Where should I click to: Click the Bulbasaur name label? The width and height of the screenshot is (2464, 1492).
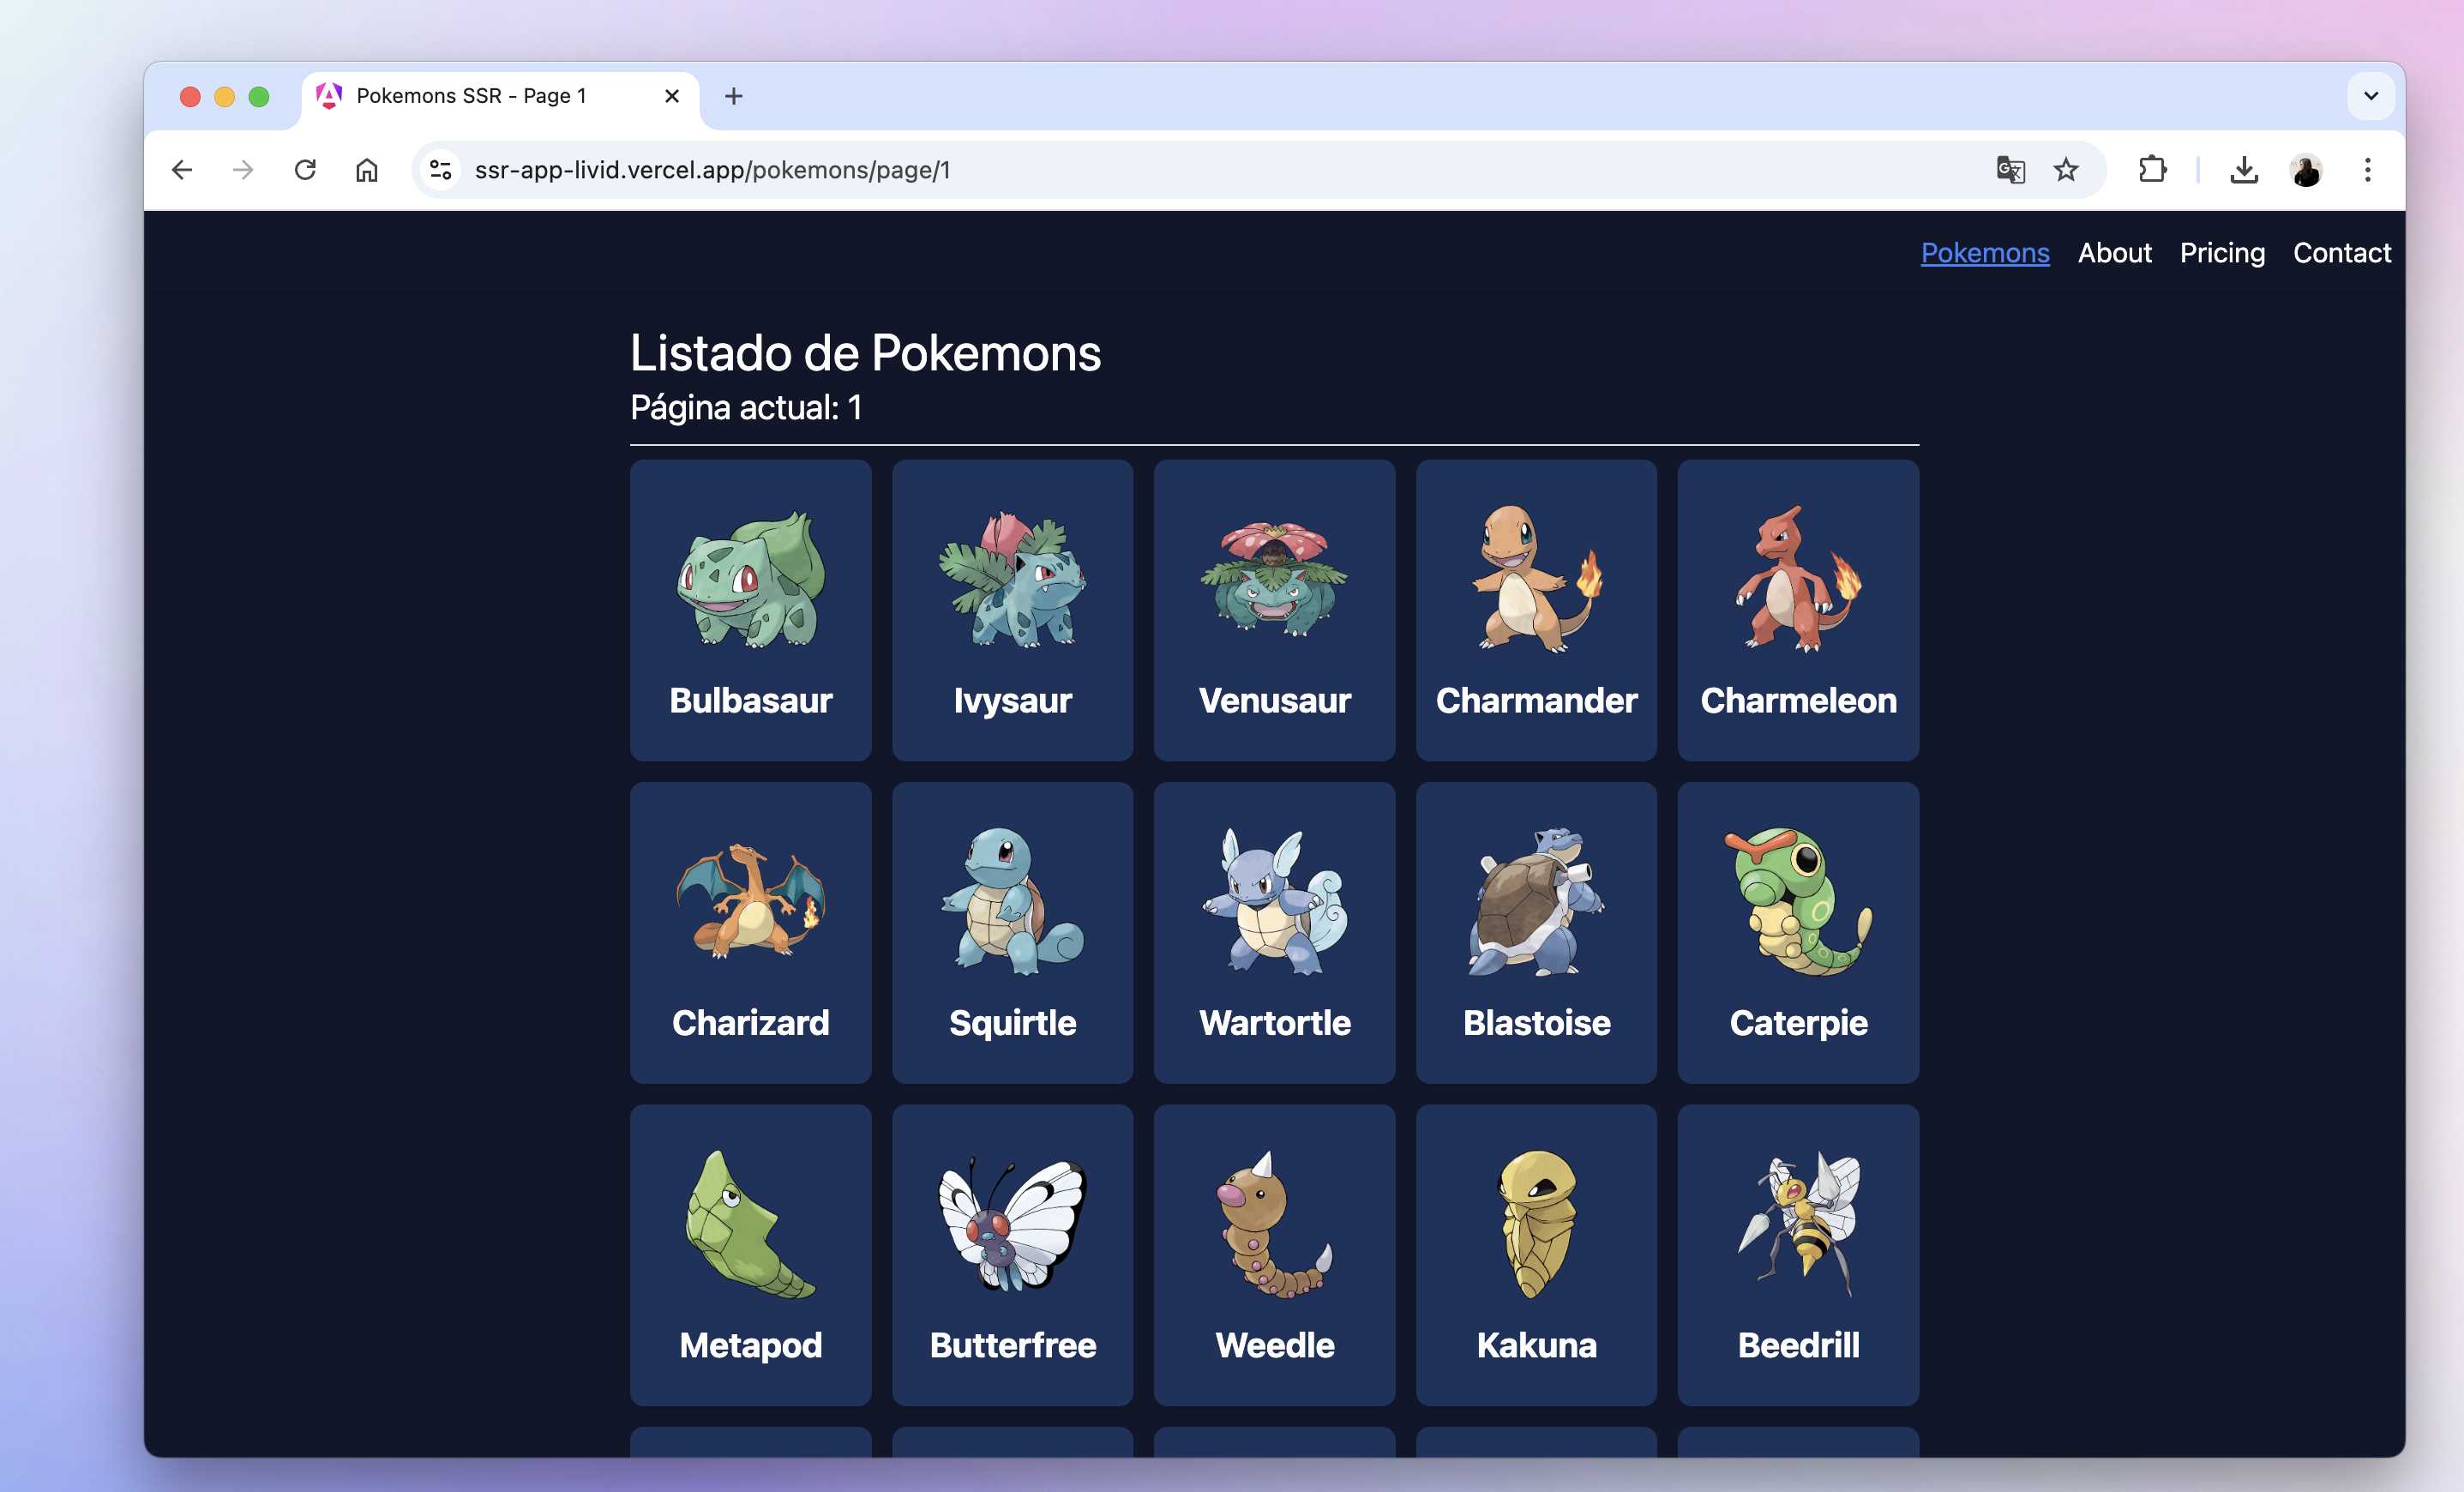coord(750,700)
